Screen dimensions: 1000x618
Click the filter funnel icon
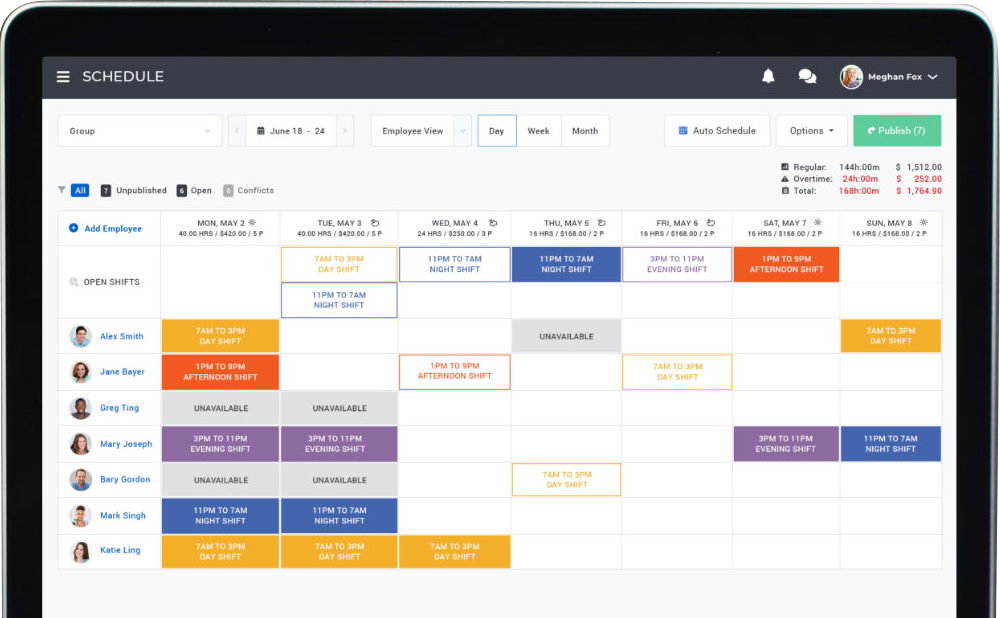62,190
